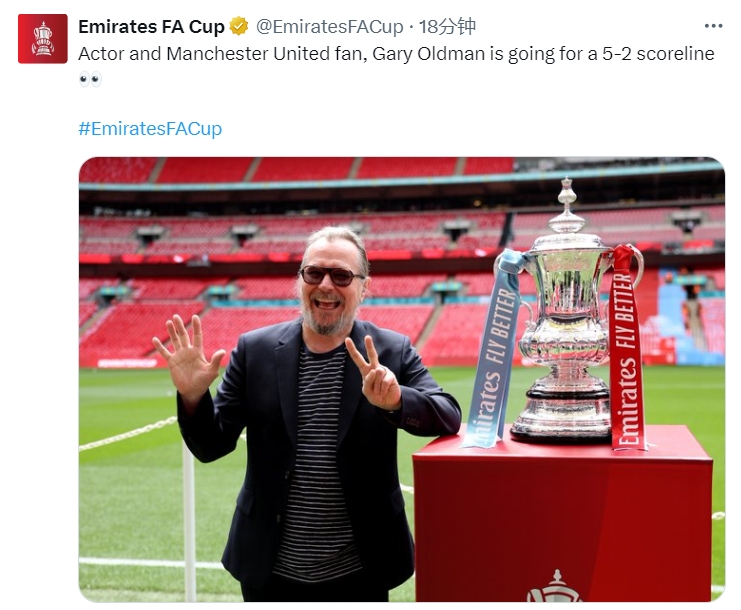Image resolution: width=741 pixels, height=610 pixels.
Task: Open the attached Wembley stadium photo
Action: 402,379
